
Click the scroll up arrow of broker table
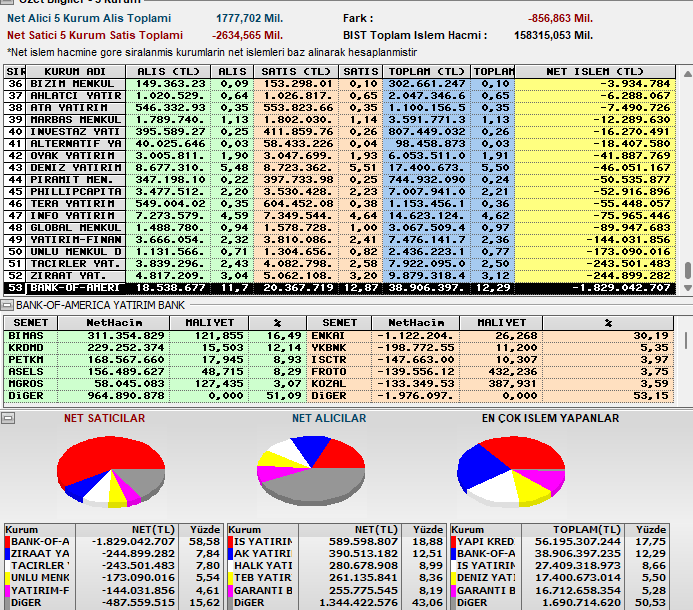tap(687, 73)
